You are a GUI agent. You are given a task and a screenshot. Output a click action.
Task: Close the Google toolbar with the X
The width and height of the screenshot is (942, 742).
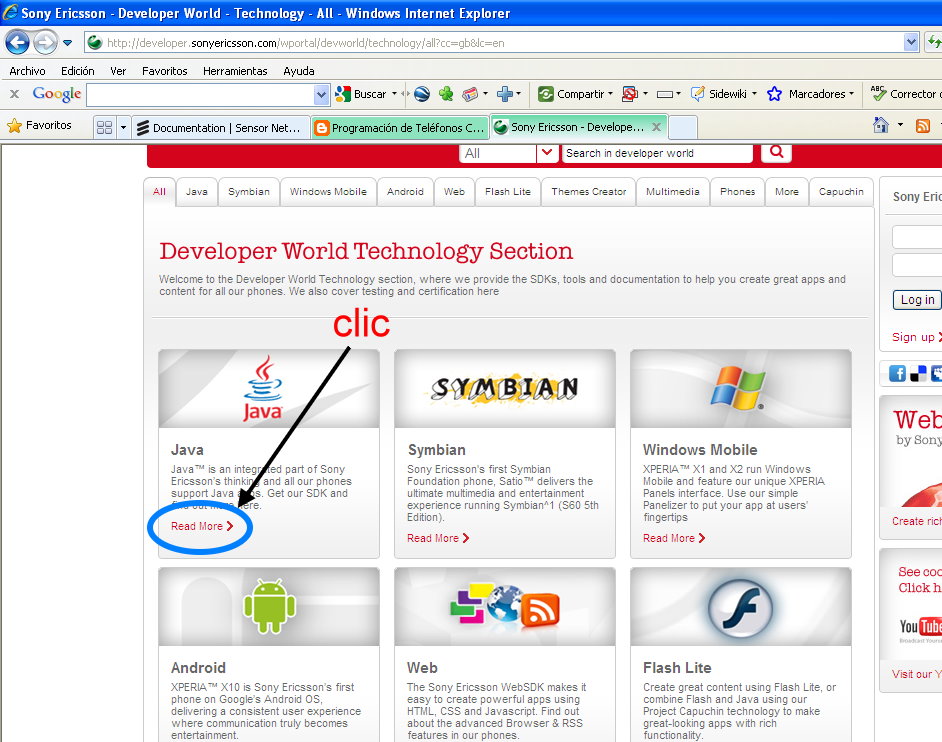14,94
